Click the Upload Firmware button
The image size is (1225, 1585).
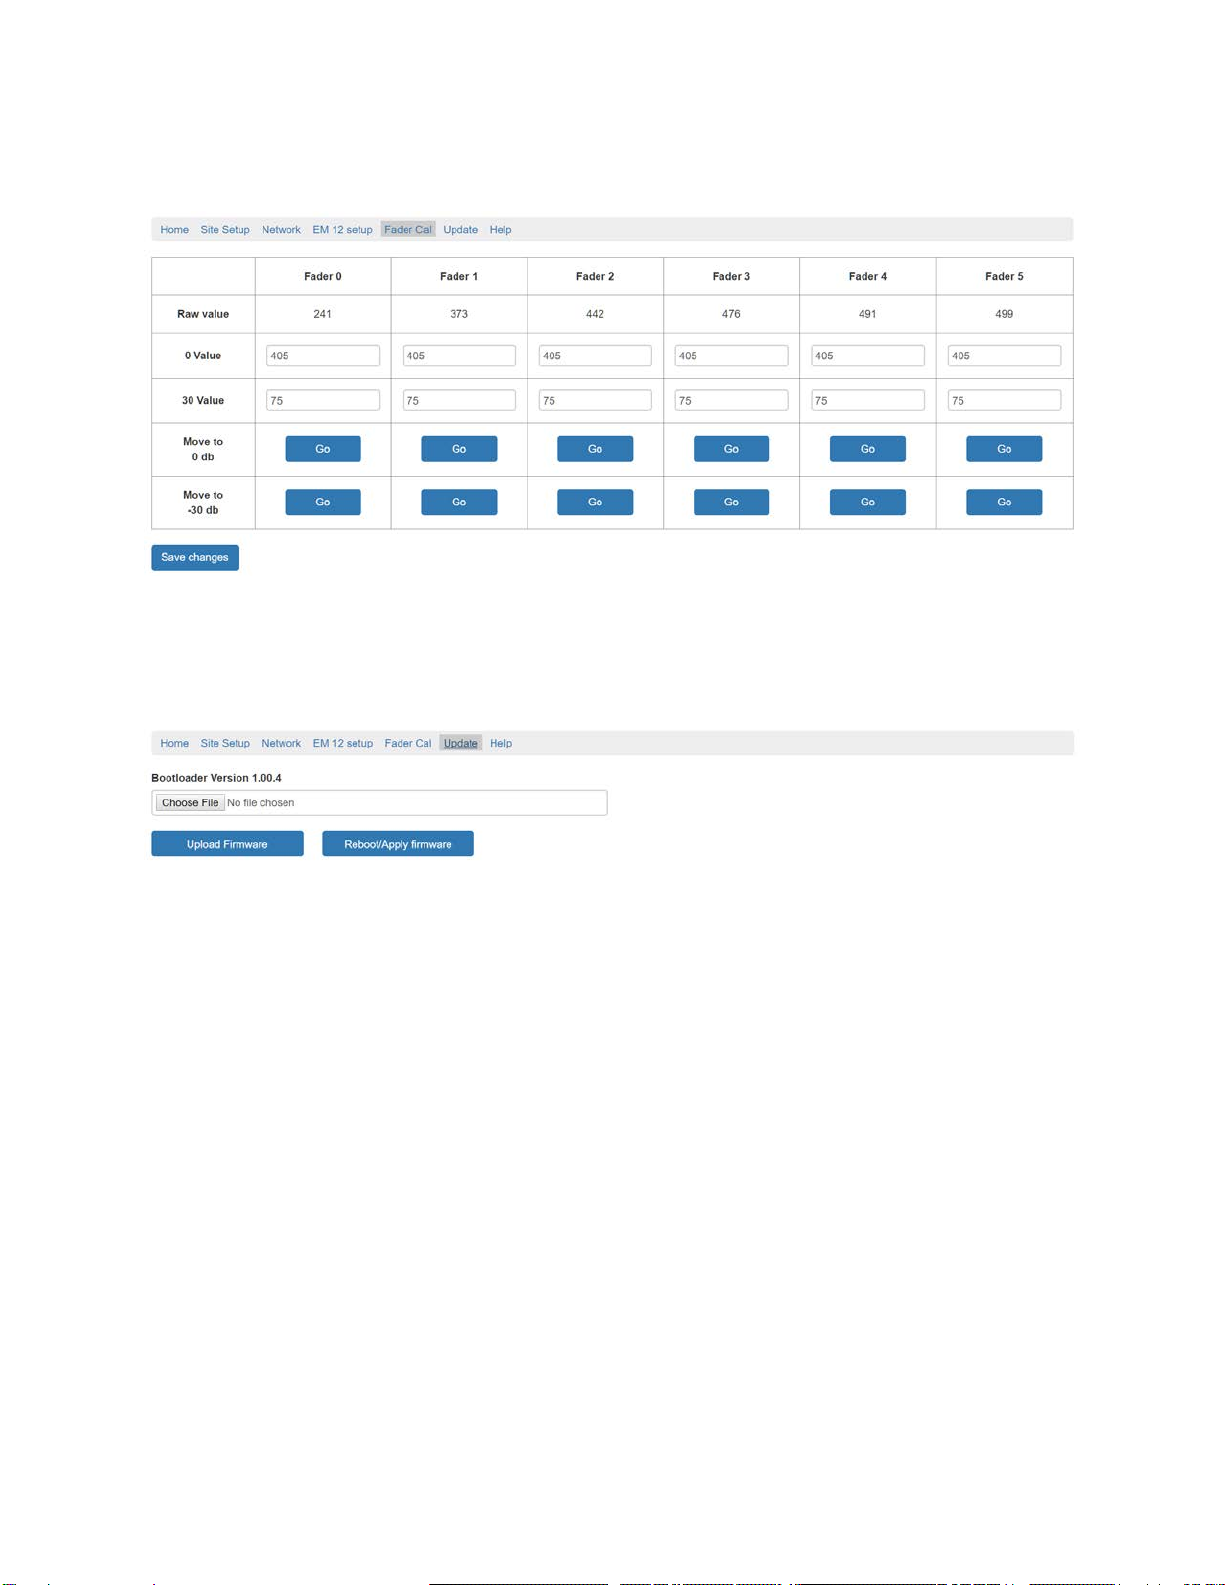pyautogui.click(x=227, y=844)
